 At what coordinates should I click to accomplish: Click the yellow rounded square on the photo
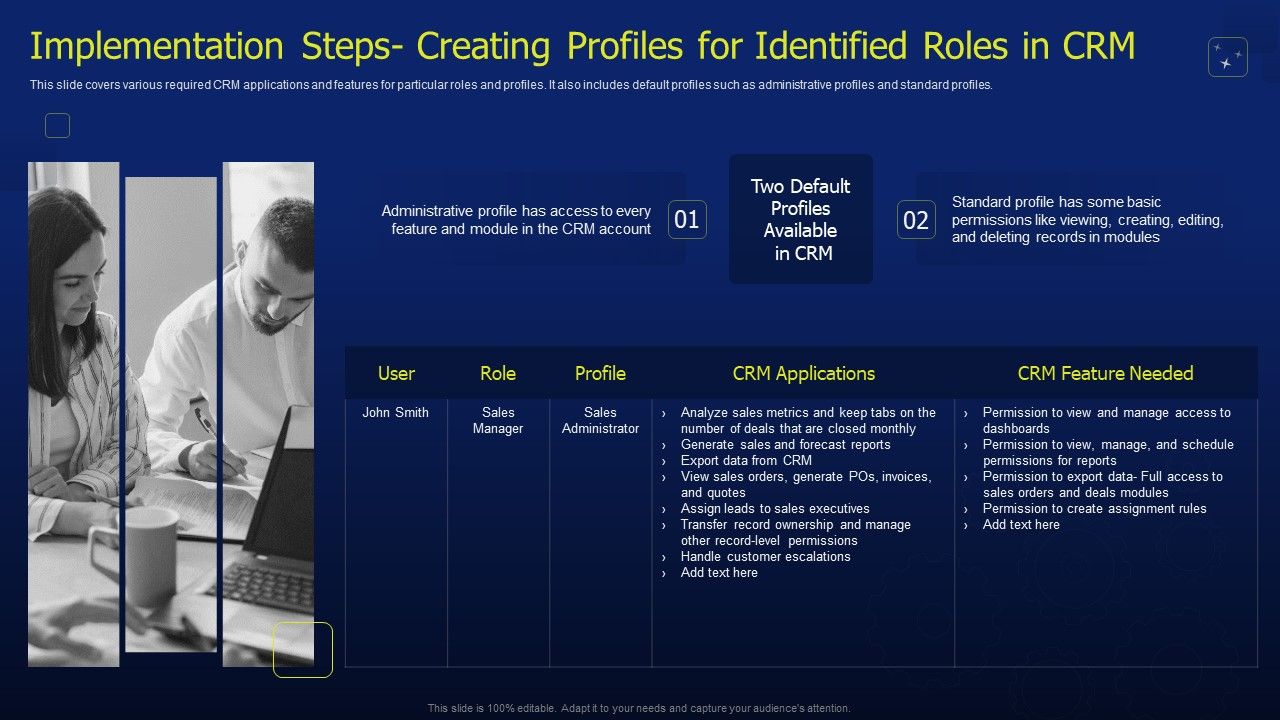(302, 649)
